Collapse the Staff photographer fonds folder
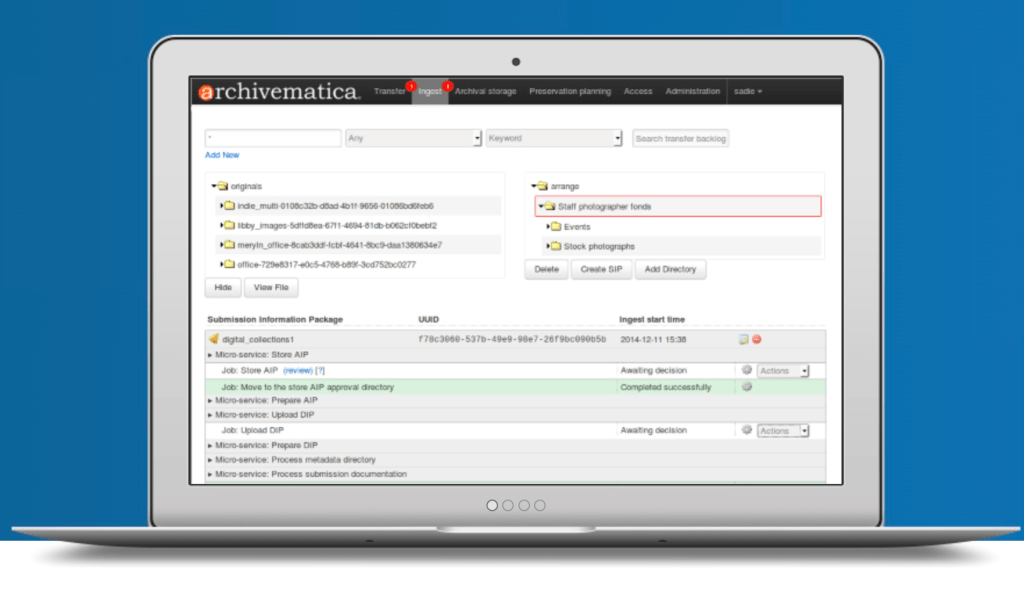Image resolution: width=1024 pixels, height=593 pixels. (540, 207)
